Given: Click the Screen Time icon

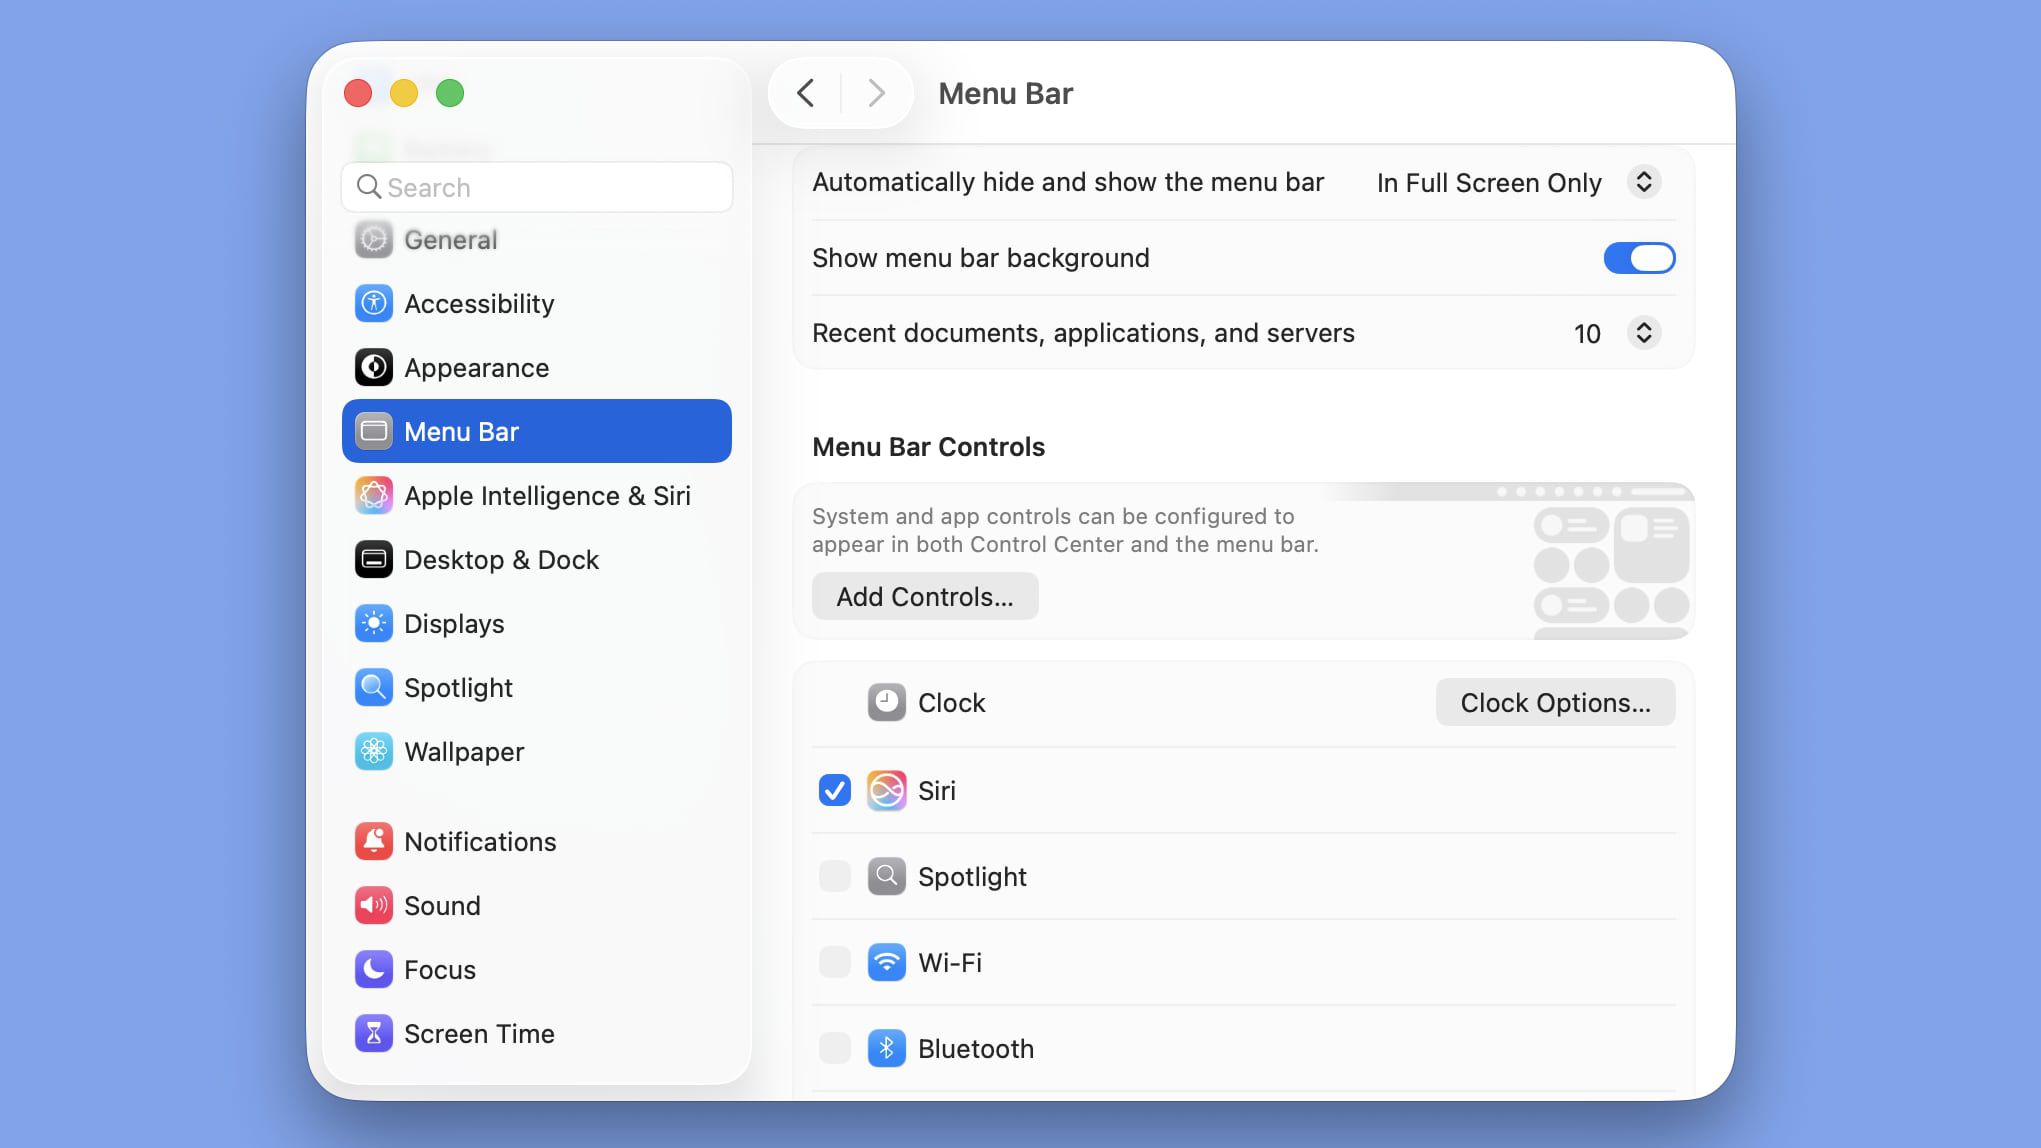Looking at the screenshot, I should [x=479, y=1033].
